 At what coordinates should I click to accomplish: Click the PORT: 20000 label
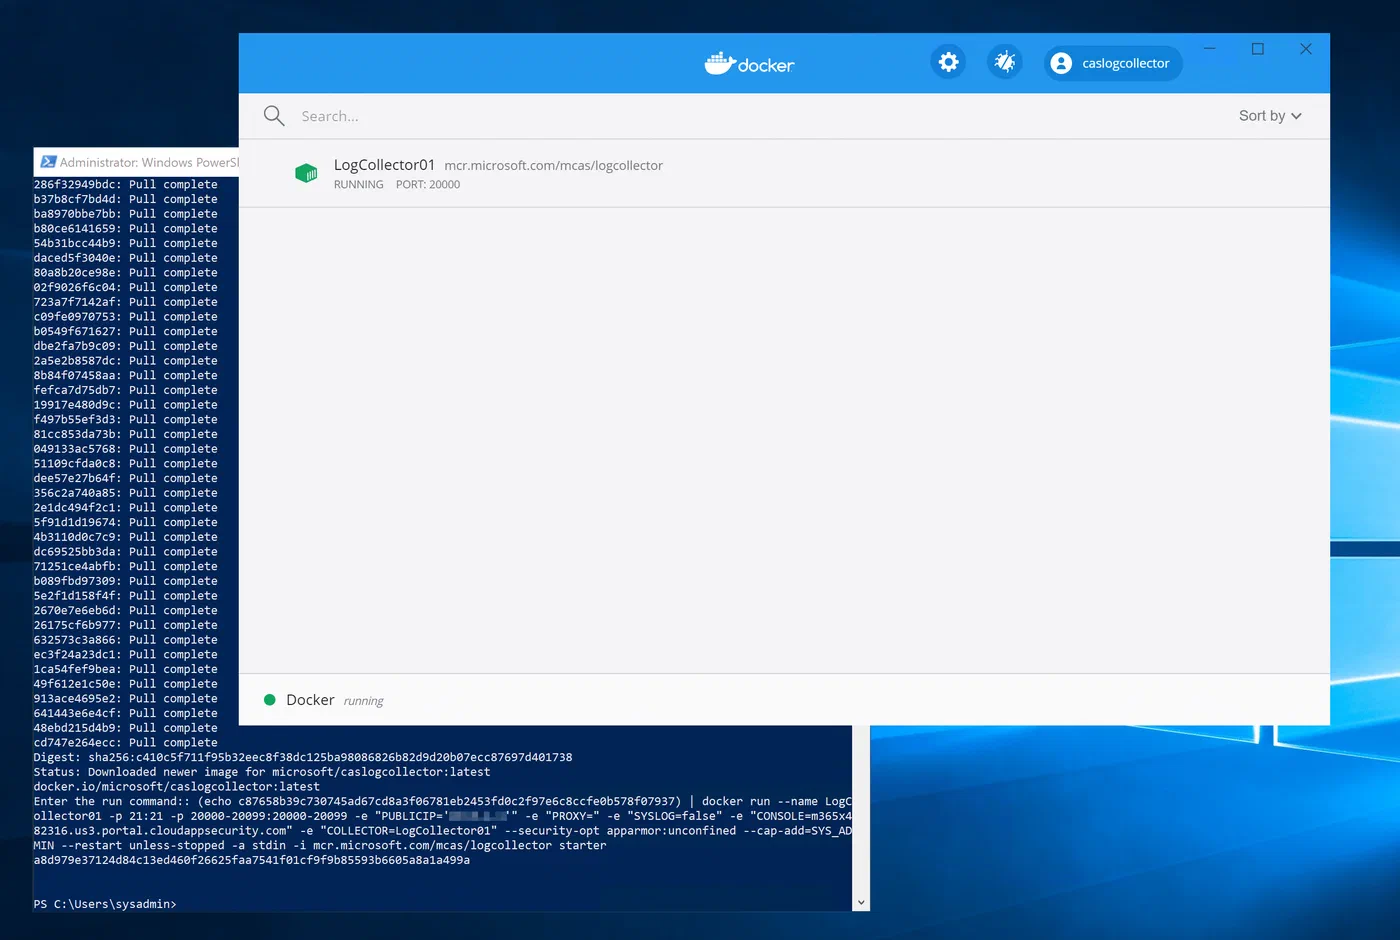tap(428, 185)
